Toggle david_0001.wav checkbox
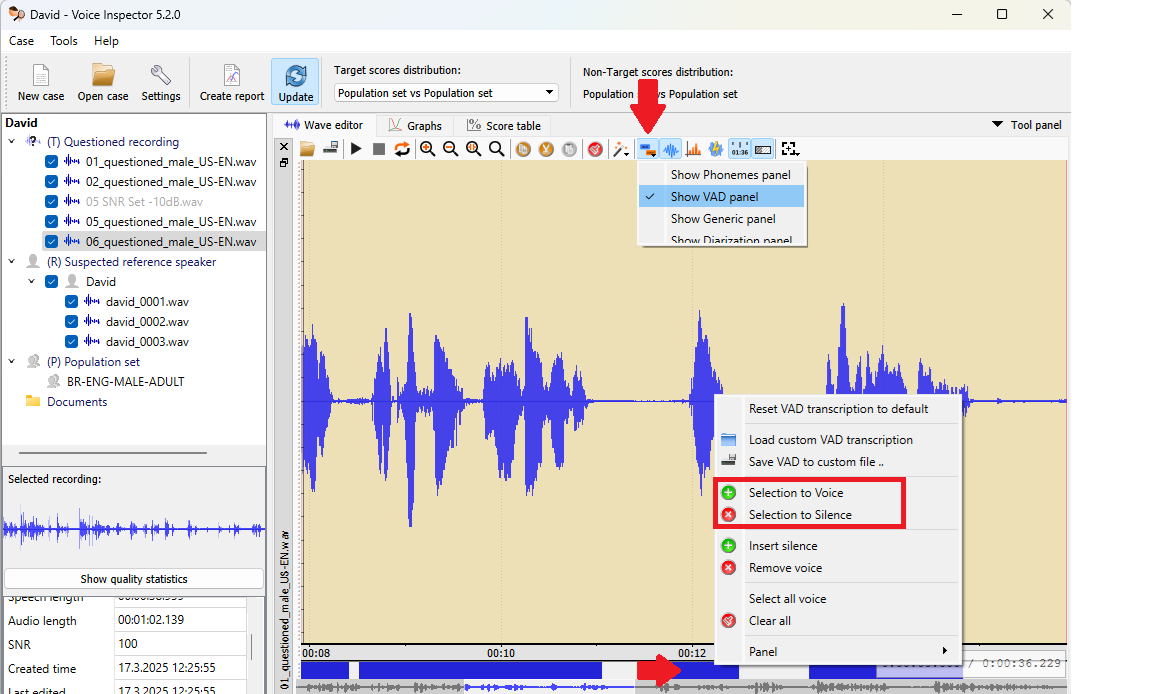Viewport: 1151px width, 694px height. [x=71, y=301]
